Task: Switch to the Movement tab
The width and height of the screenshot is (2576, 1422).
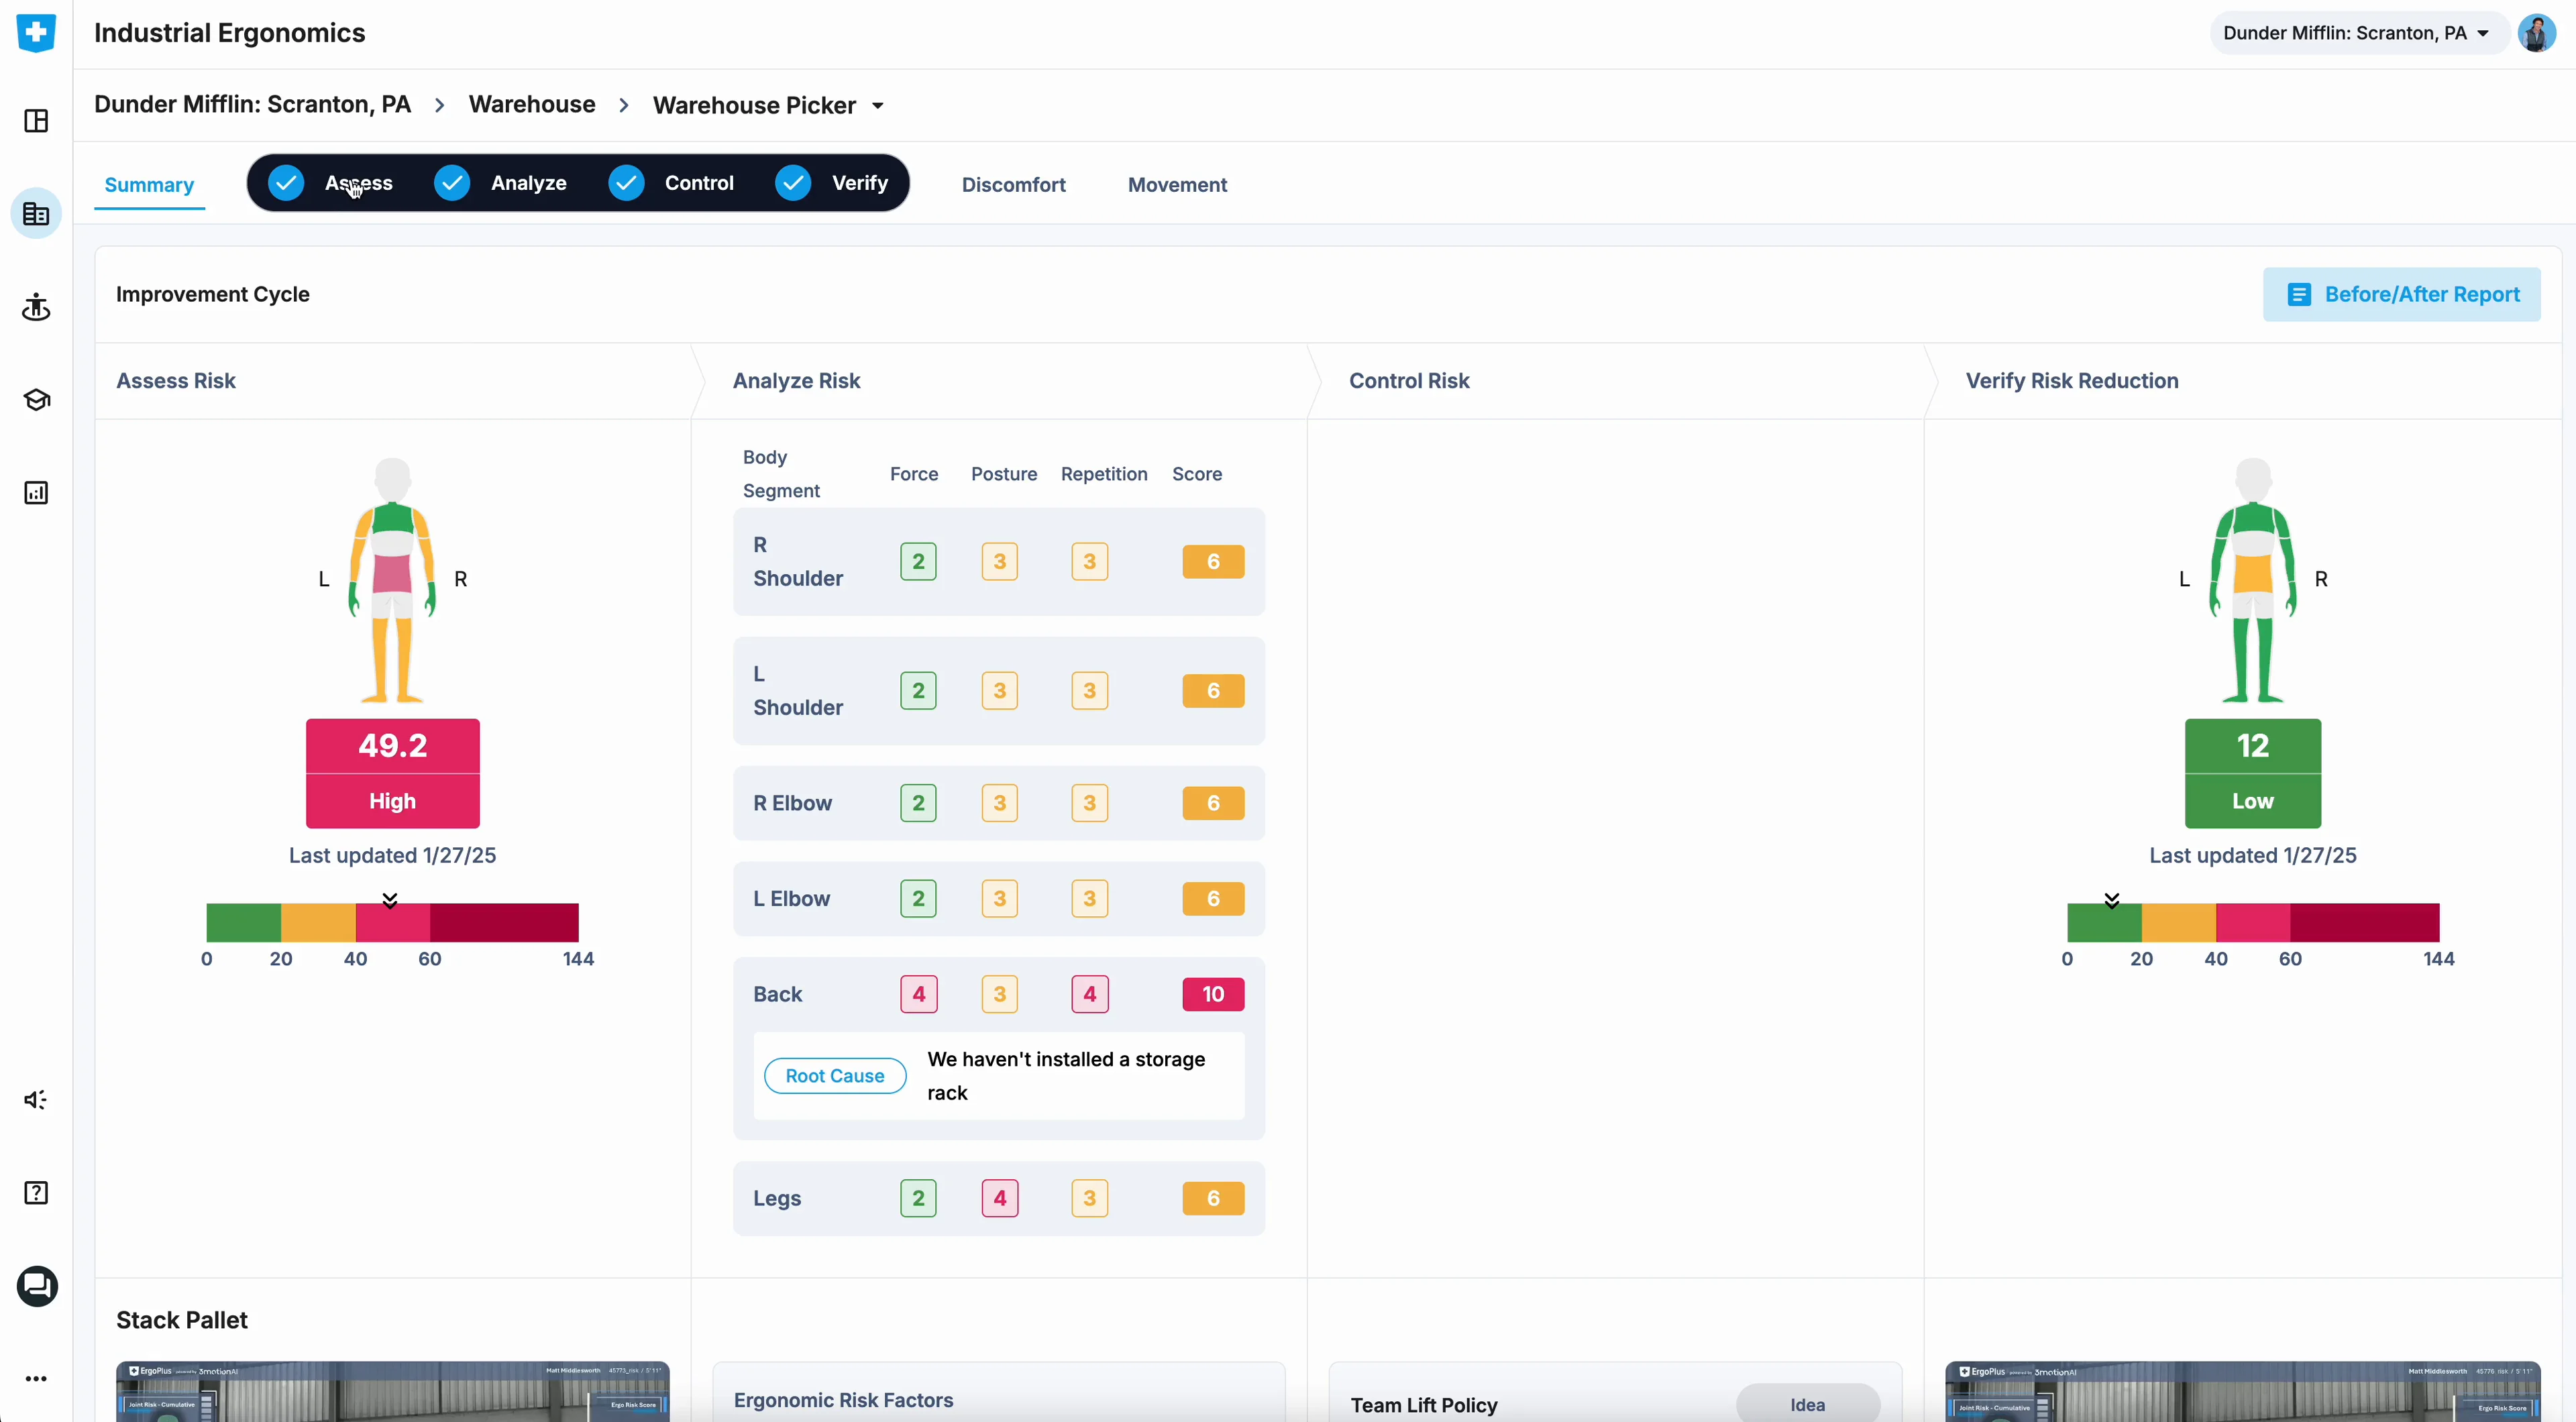Action: coord(1177,185)
